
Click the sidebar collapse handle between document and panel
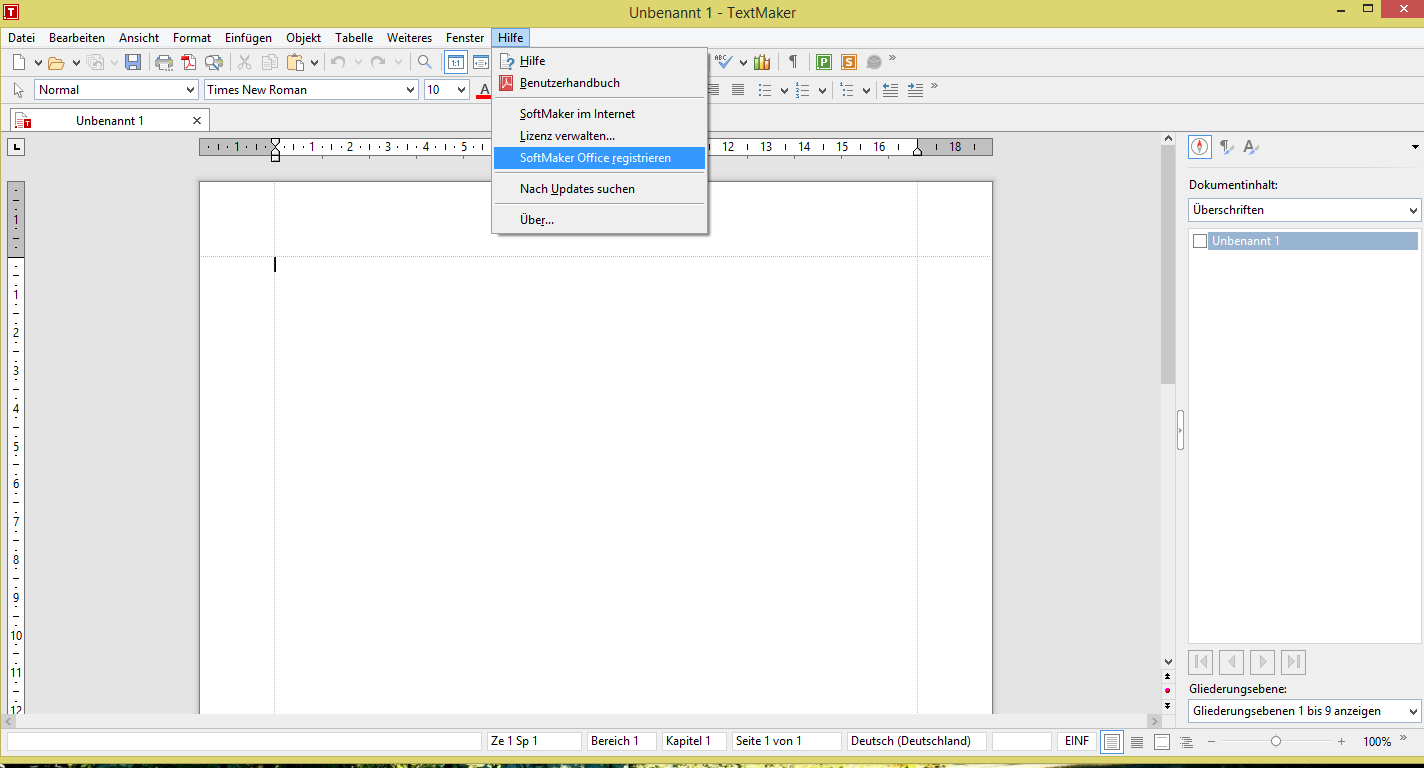coord(1180,430)
